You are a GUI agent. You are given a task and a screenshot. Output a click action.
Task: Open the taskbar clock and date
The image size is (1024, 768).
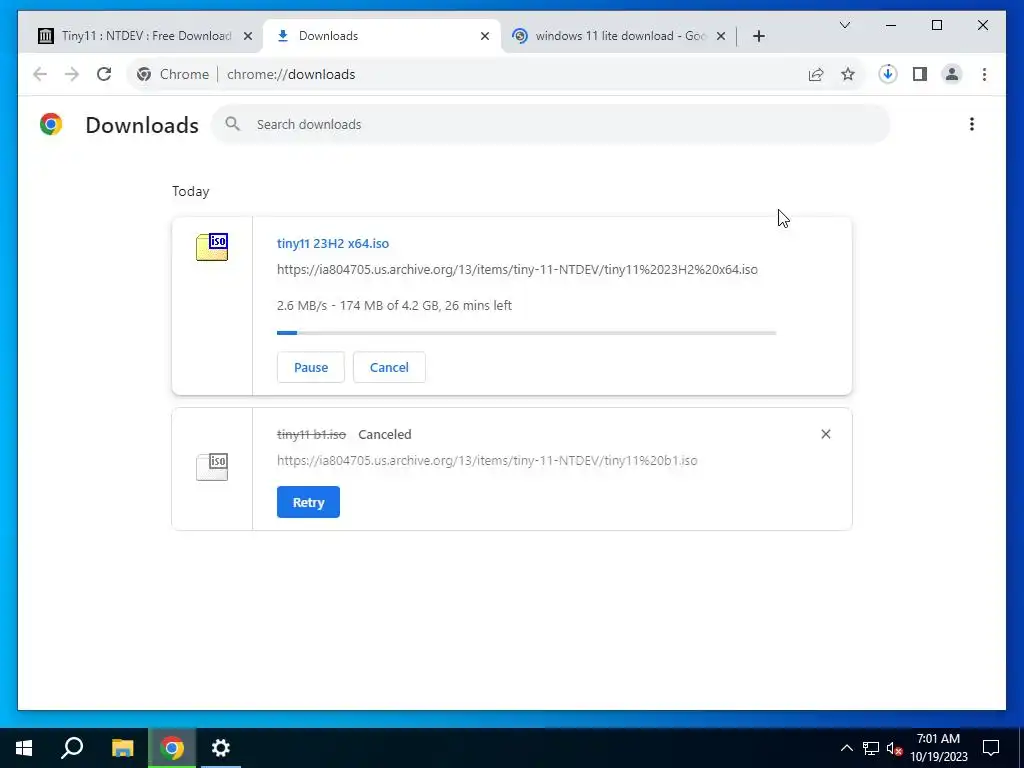[938, 748]
